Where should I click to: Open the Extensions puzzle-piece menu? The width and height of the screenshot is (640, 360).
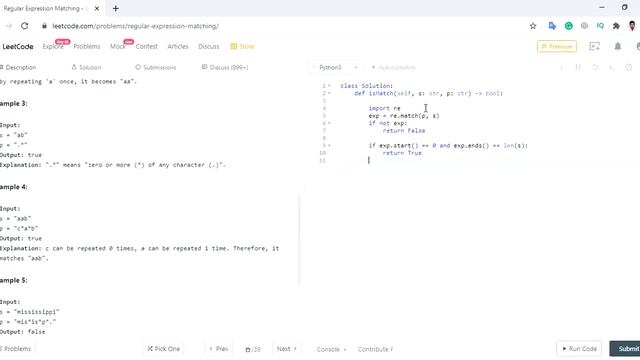click(x=616, y=26)
